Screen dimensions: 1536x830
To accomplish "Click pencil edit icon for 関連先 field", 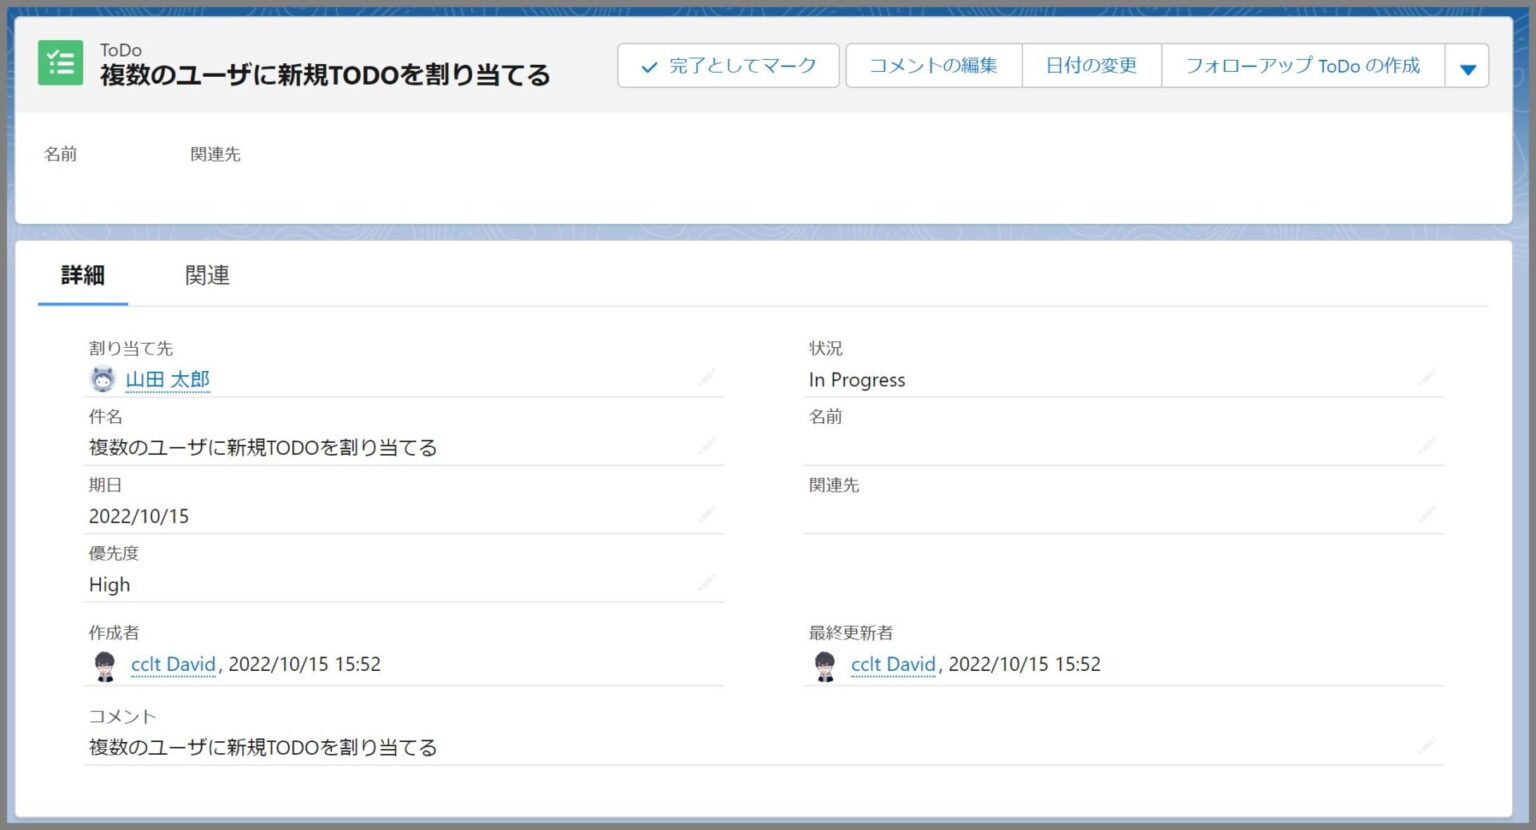I will click(x=1427, y=515).
